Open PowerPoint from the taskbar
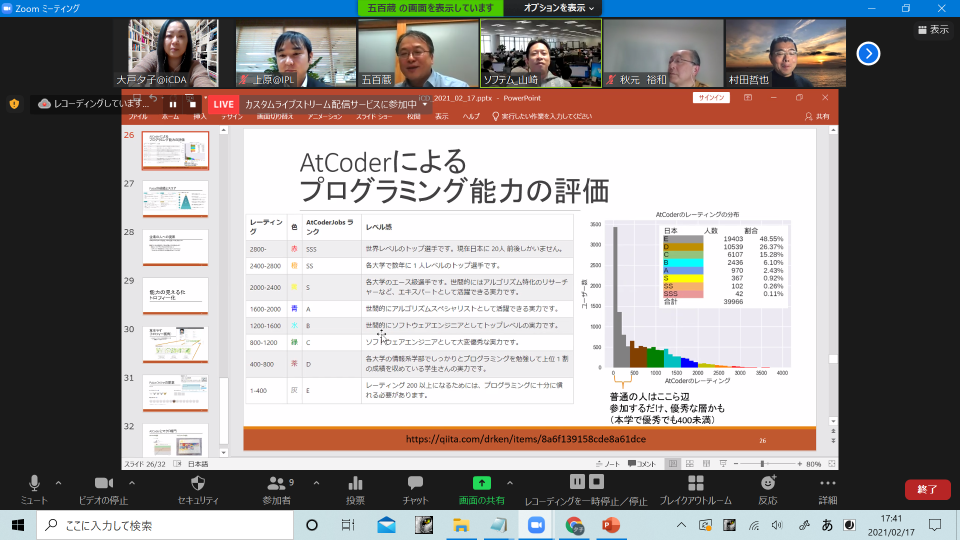960x540 pixels. (610, 525)
